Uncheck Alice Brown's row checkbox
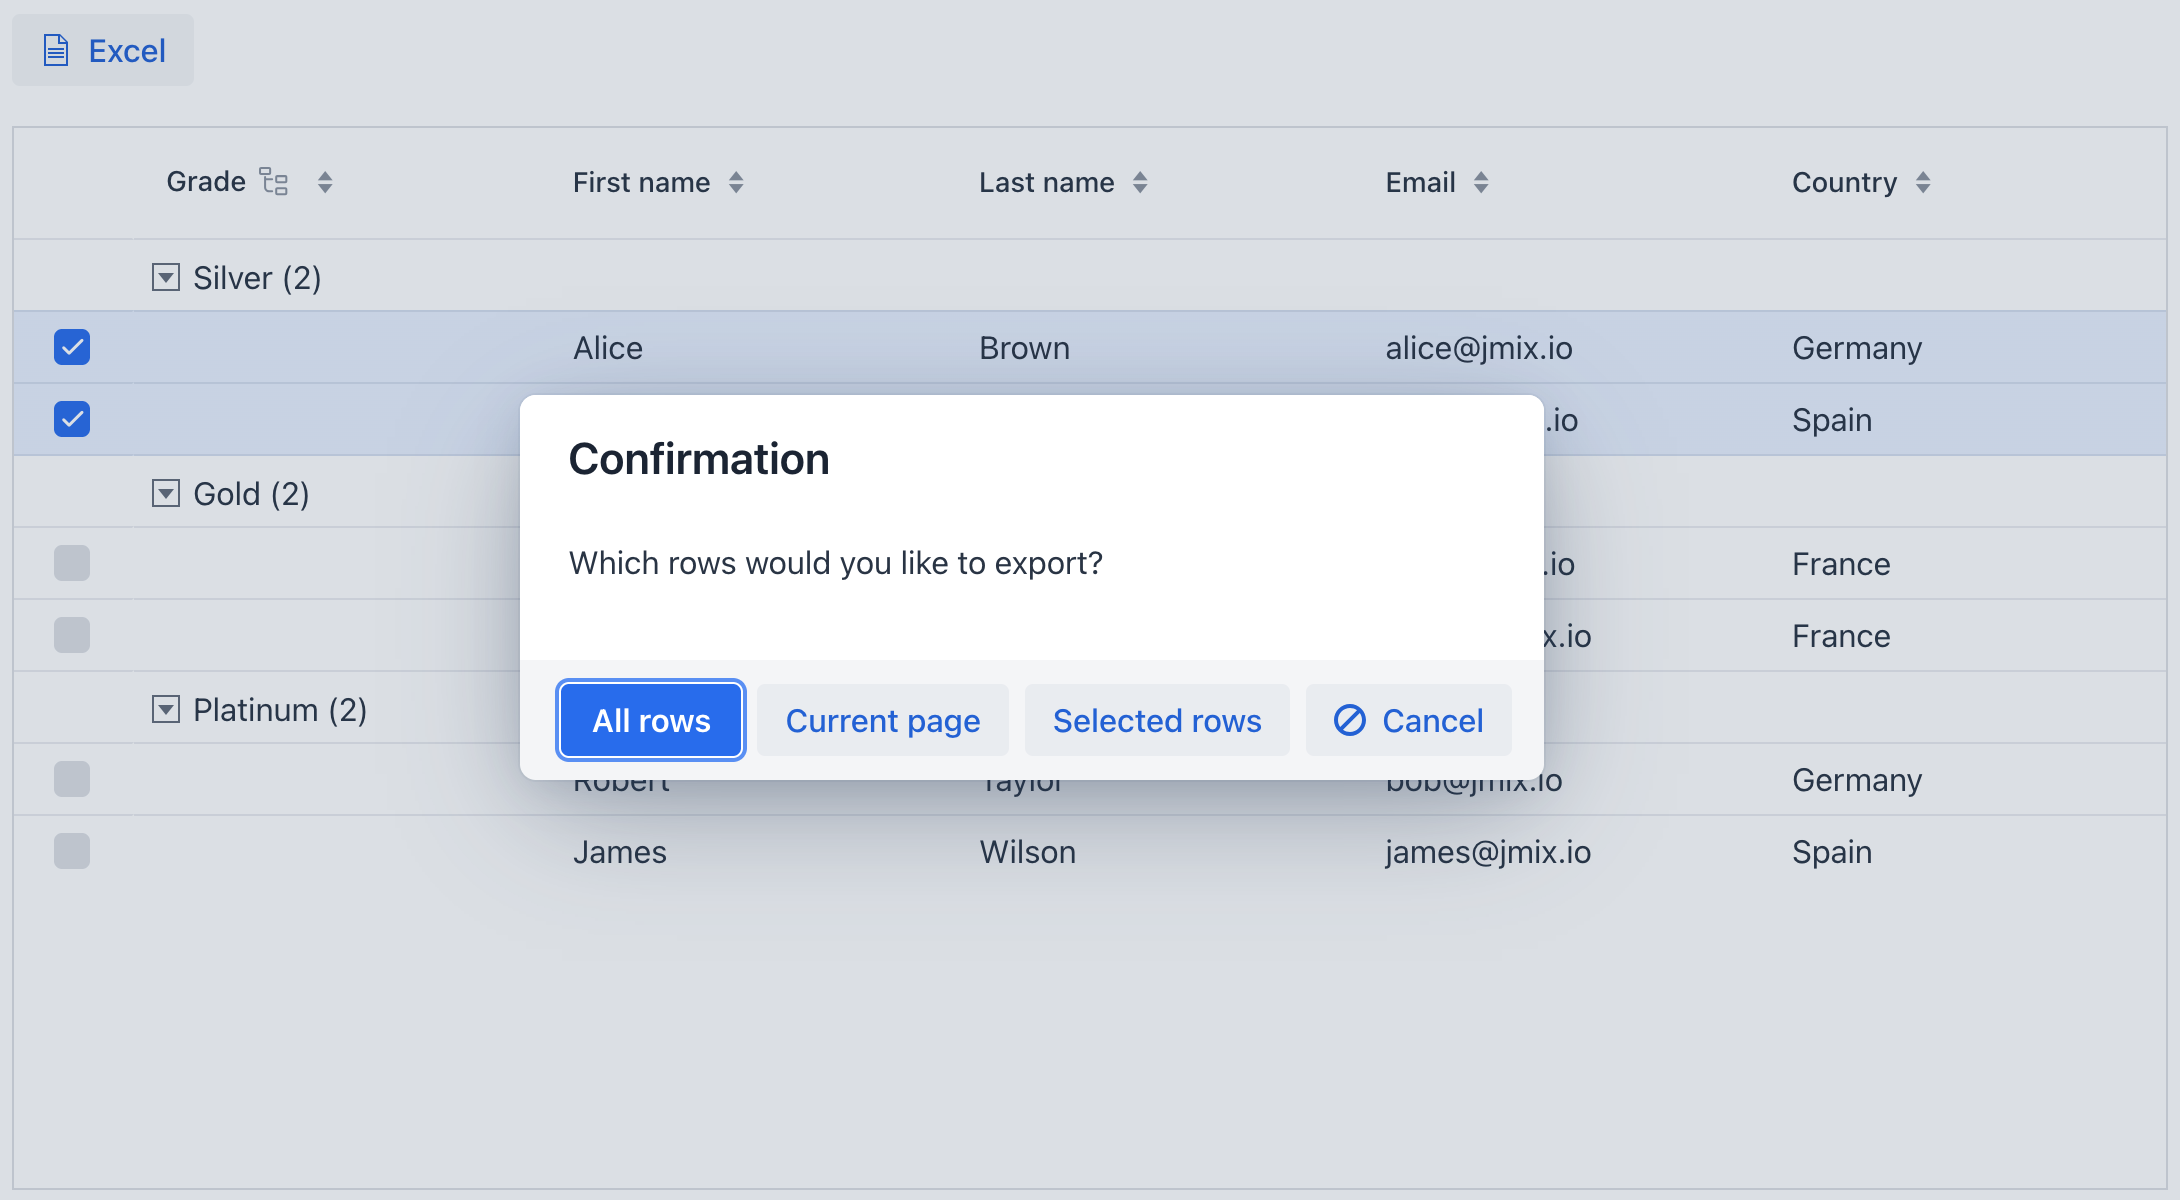The image size is (2180, 1200). pyautogui.click(x=71, y=347)
